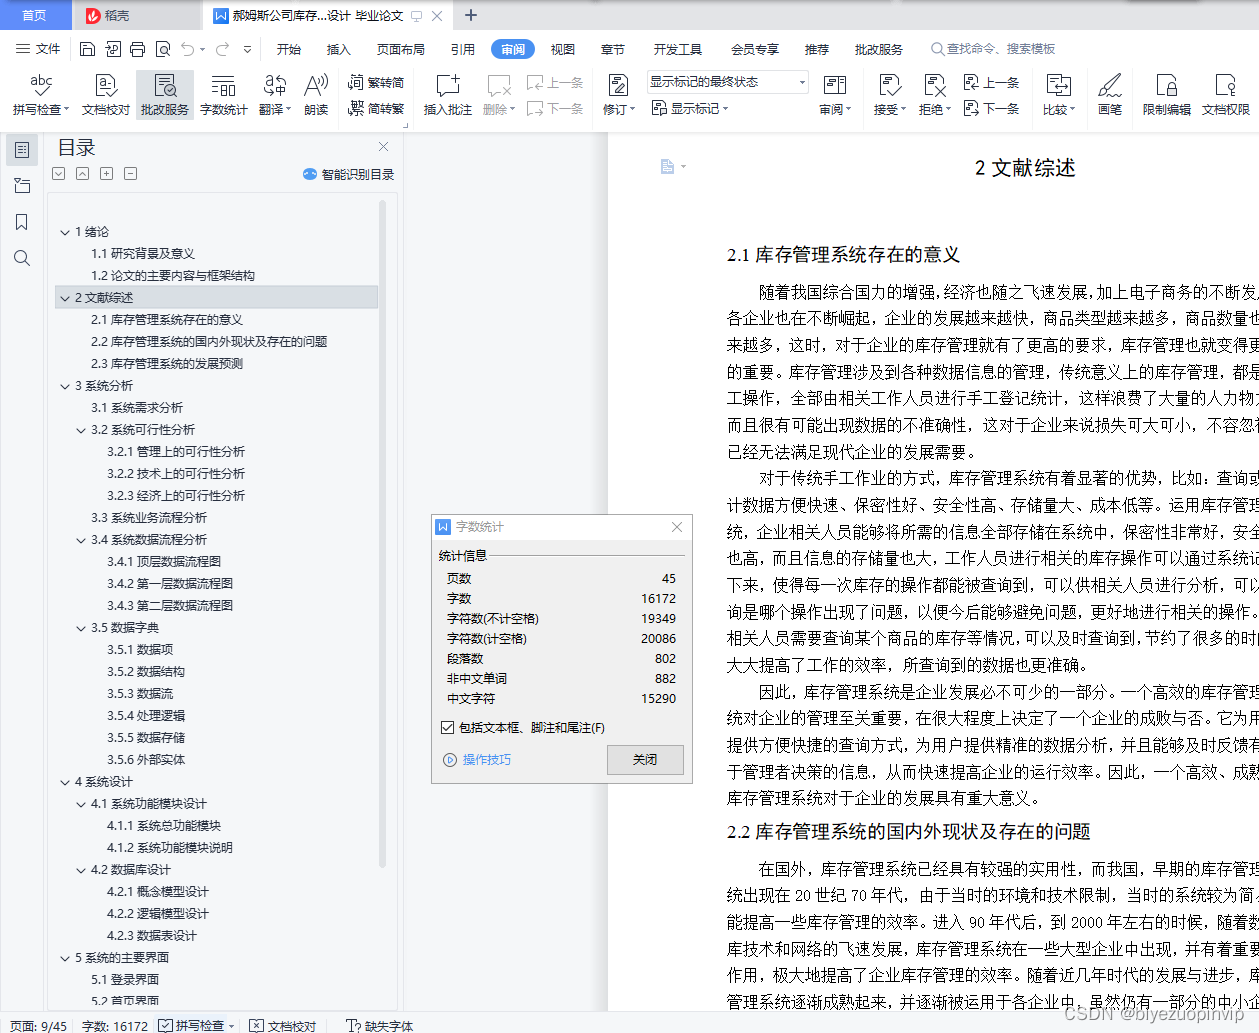Switch to the 视图 ribbon tab
Screen dimensions: 1259x1033
point(563,49)
